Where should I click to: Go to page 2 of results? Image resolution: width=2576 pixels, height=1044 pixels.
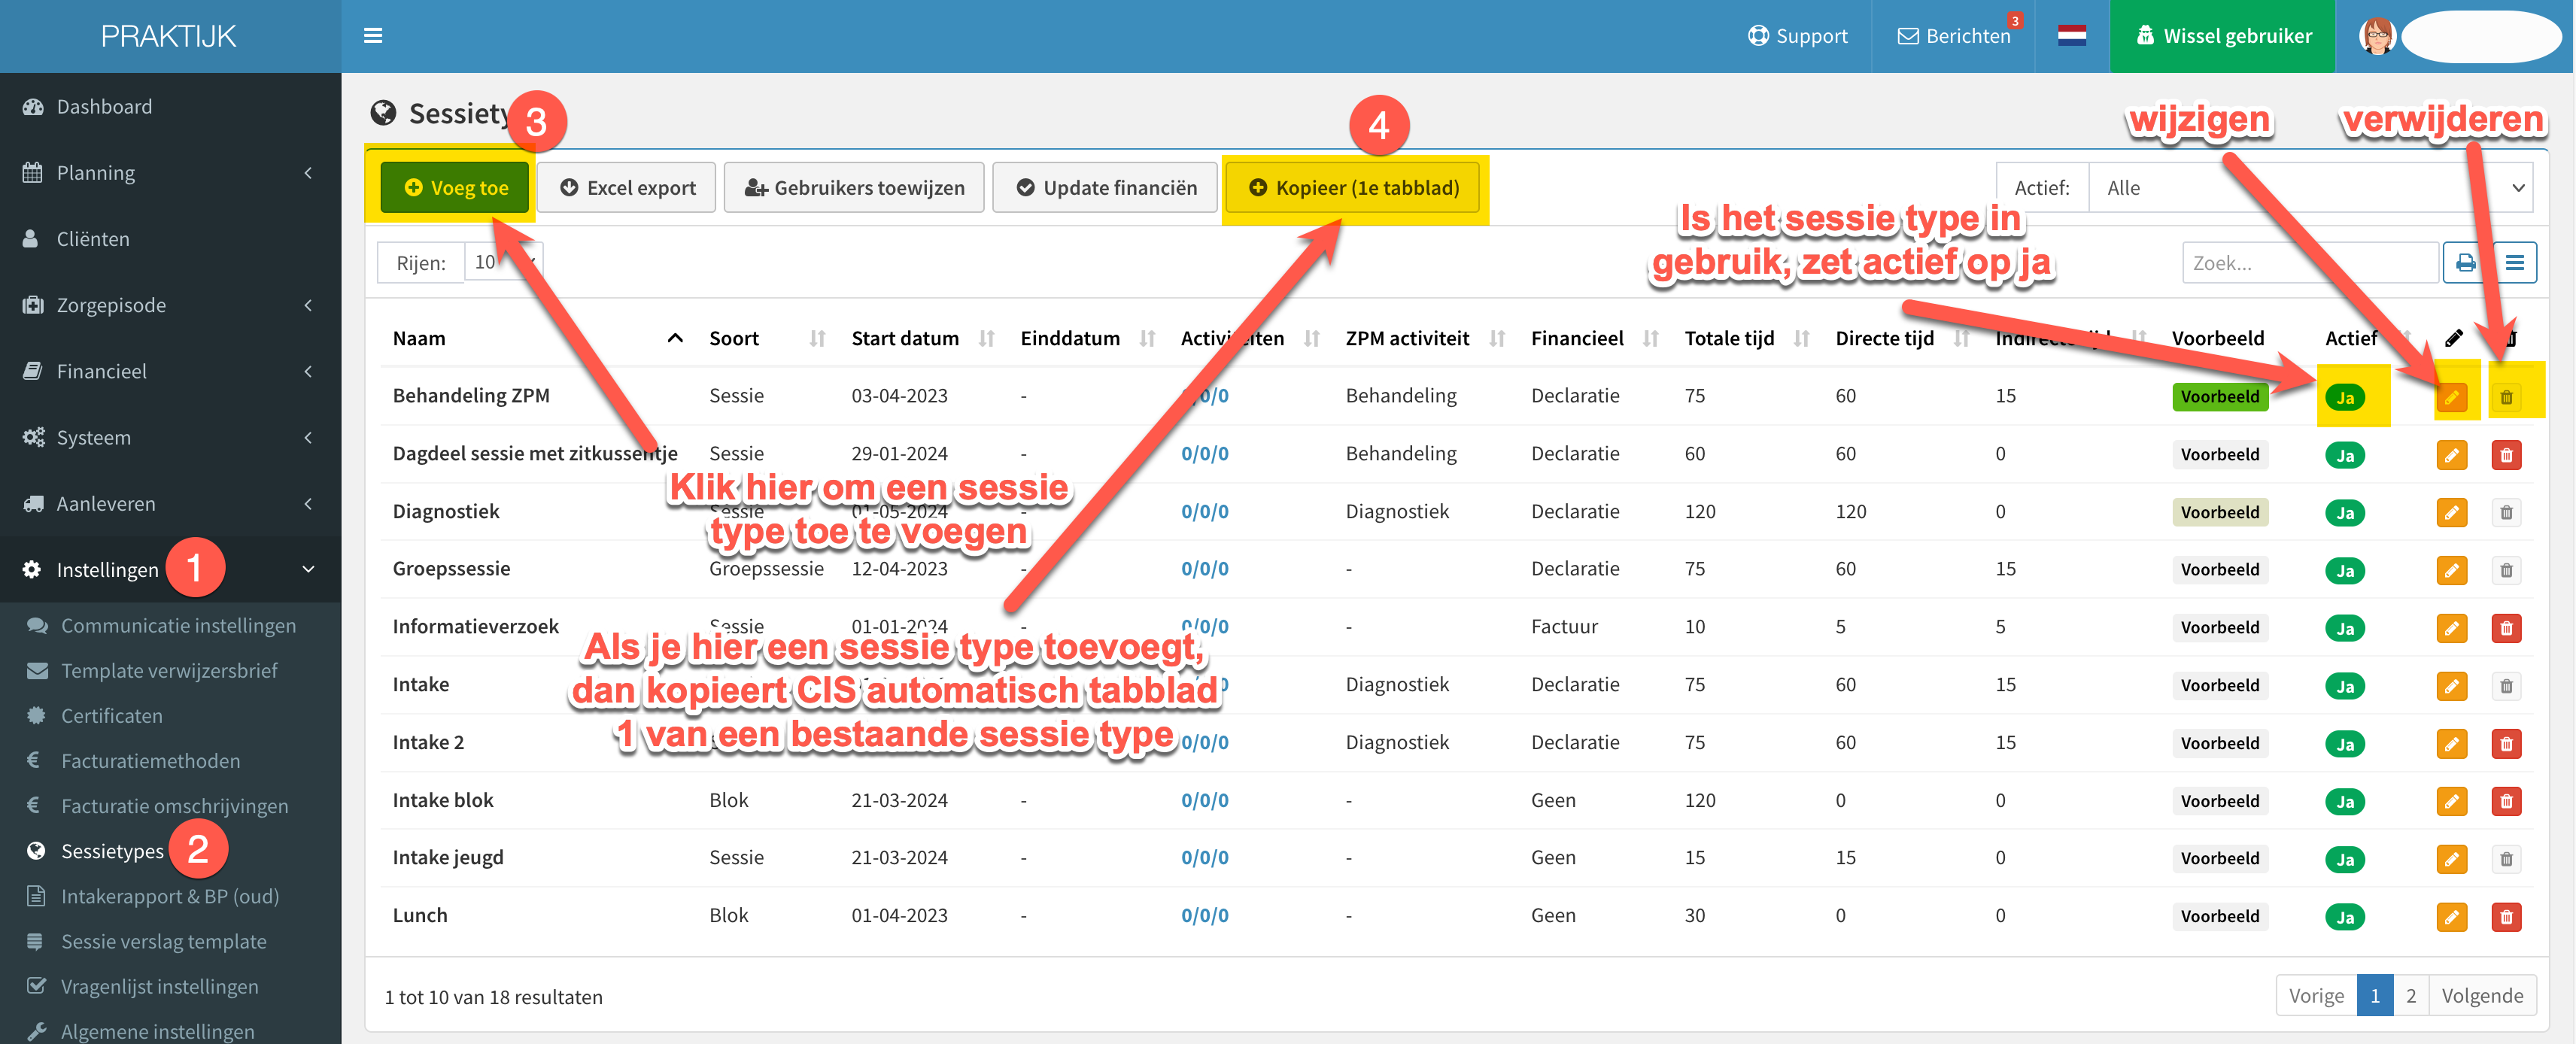[x=2410, y=995]
